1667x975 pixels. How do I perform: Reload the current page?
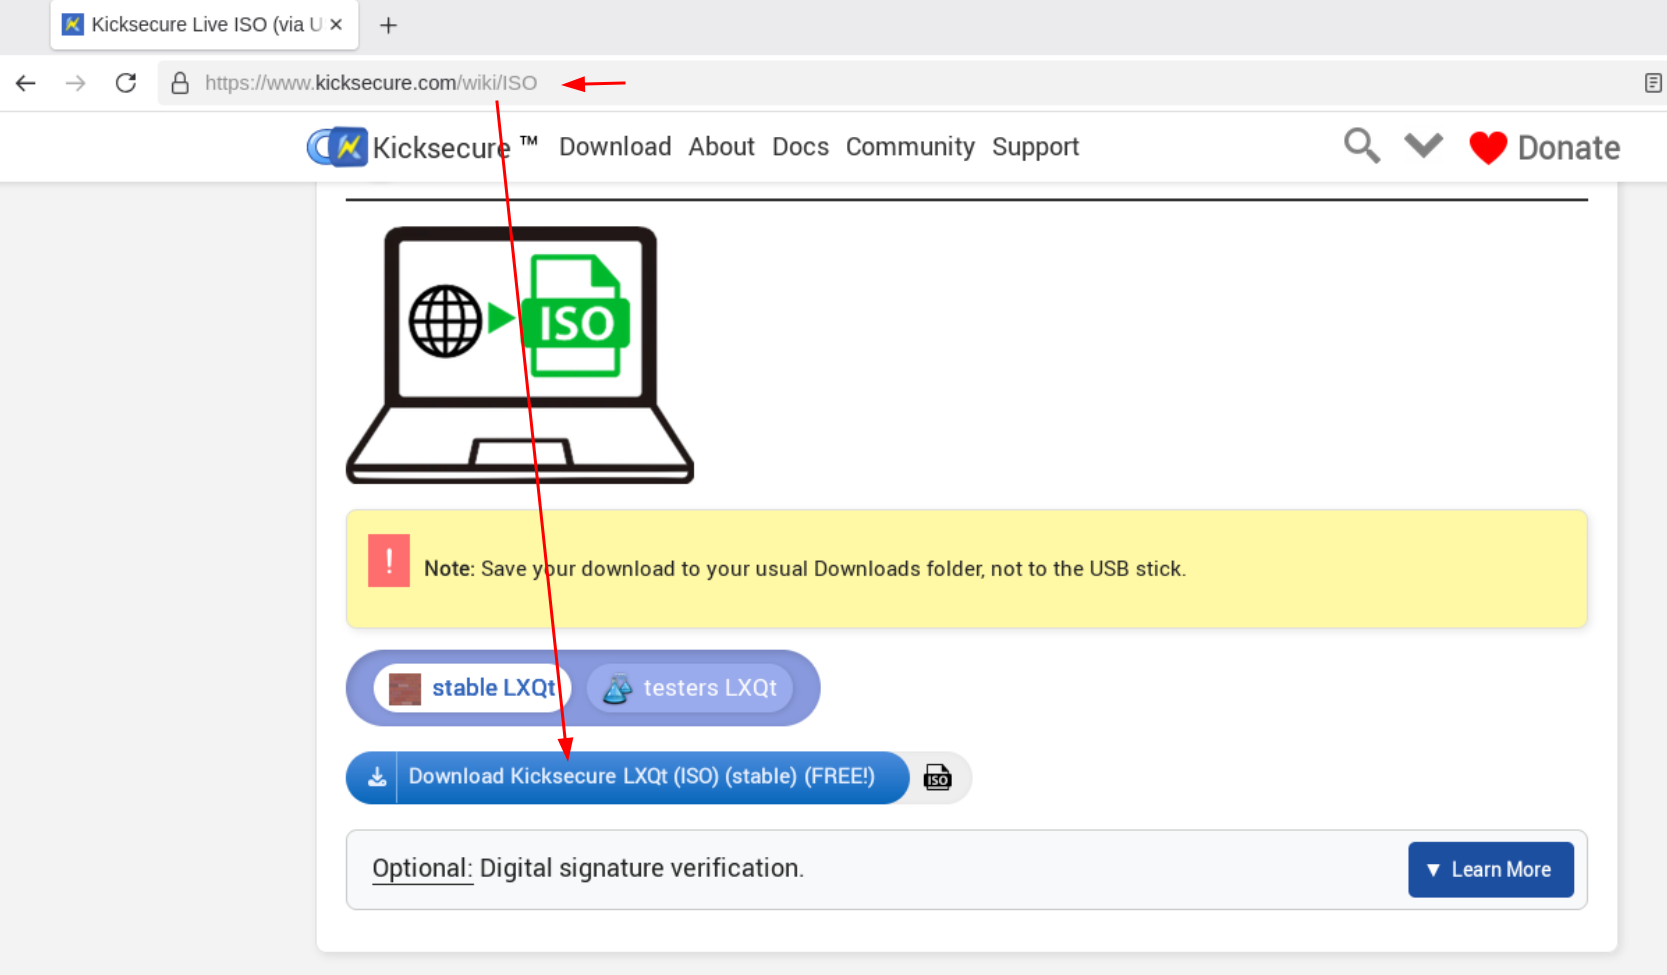point(126,83)
